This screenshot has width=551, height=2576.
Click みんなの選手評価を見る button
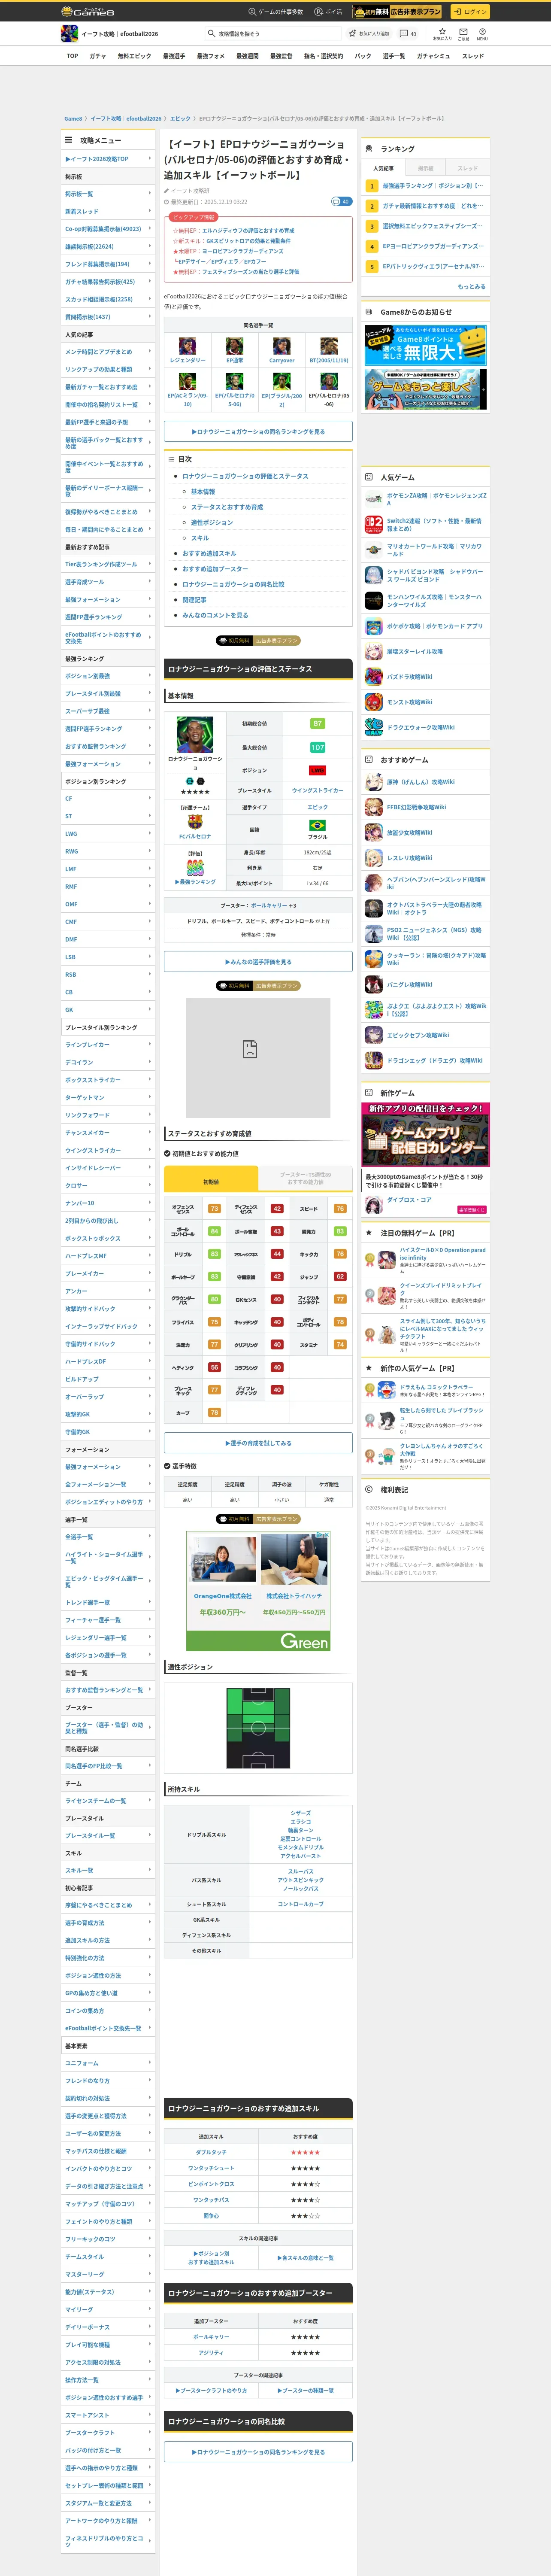tap(258, 962)
